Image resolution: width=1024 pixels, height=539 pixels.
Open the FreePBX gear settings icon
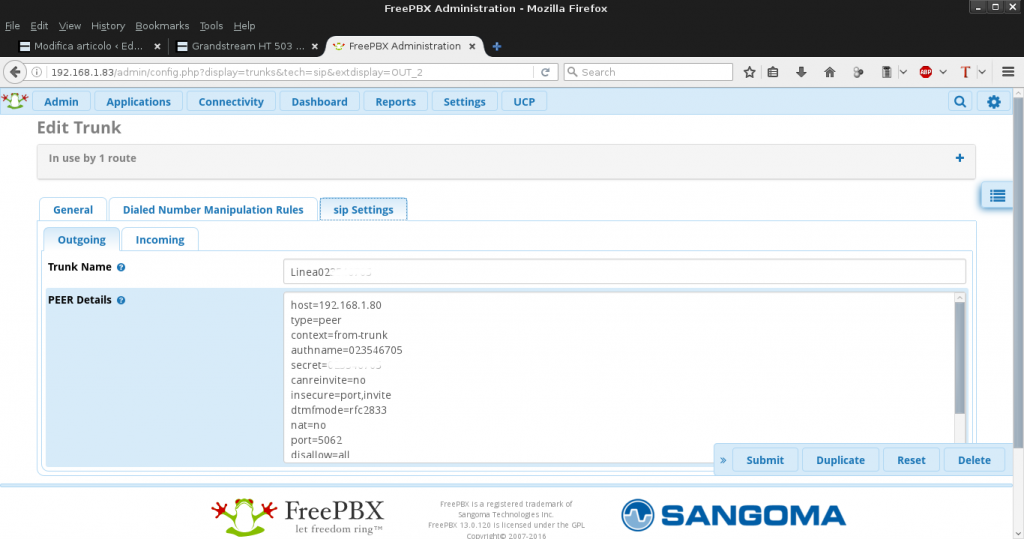[993, 101]
